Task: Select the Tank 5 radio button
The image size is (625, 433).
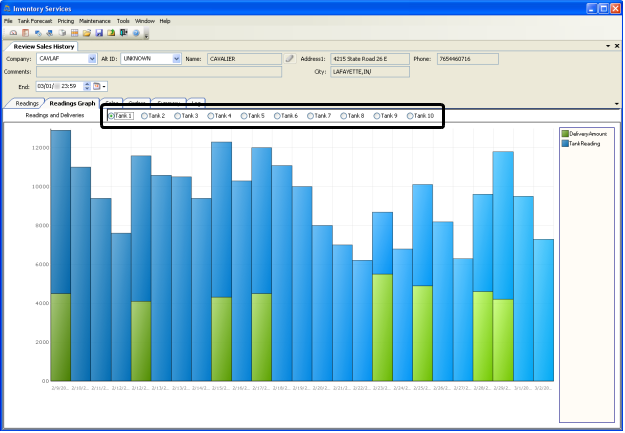Action: [x=244, y=116]
